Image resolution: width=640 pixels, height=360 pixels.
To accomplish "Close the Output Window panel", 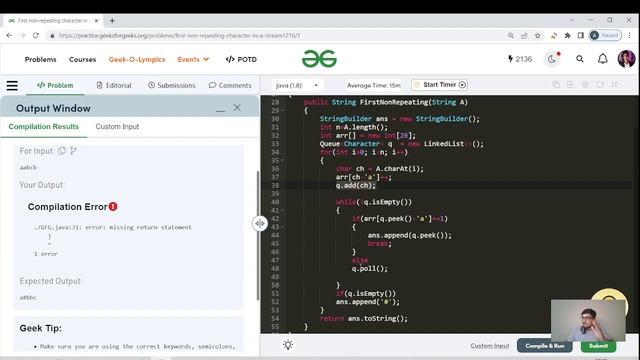I will tap(237, 108).
